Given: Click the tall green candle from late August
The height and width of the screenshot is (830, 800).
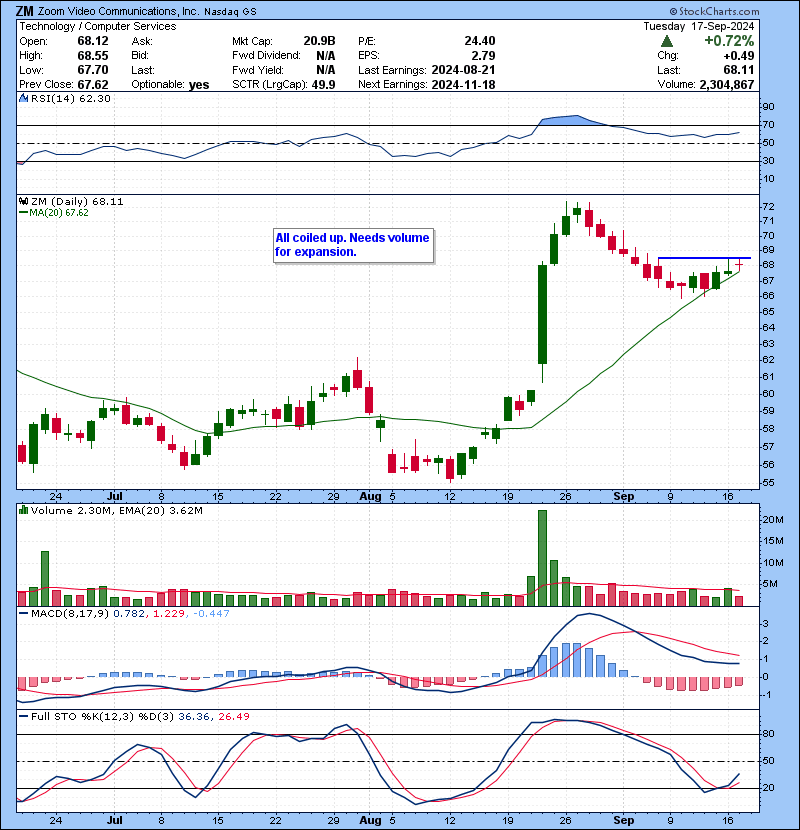Looking at the screenshot, I should pyautogui.click(x=542, y=314).
